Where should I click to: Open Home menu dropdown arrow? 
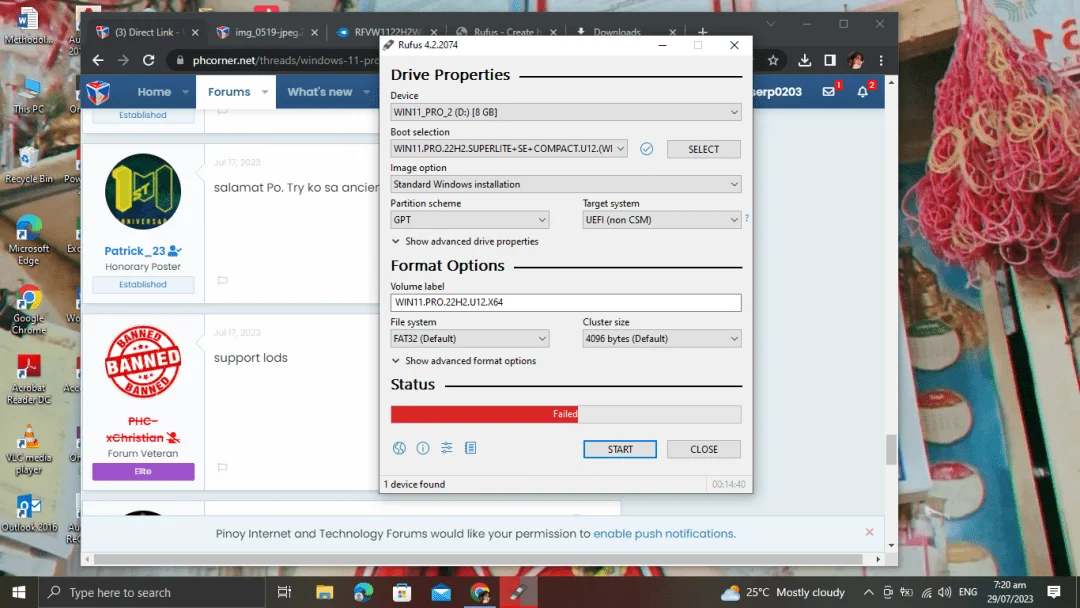[x=185, y=92]
